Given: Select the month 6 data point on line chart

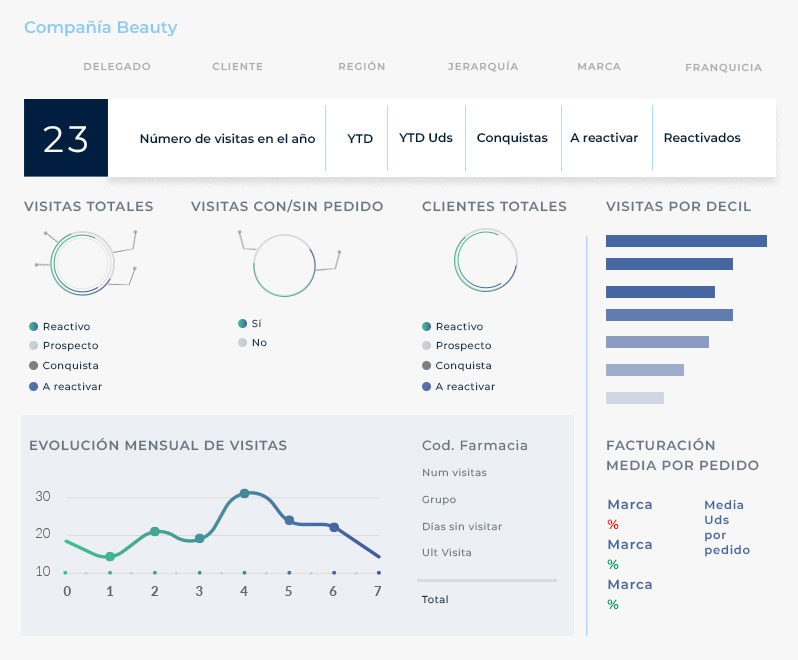Looking at the screenshot, I should pos(334,527).
